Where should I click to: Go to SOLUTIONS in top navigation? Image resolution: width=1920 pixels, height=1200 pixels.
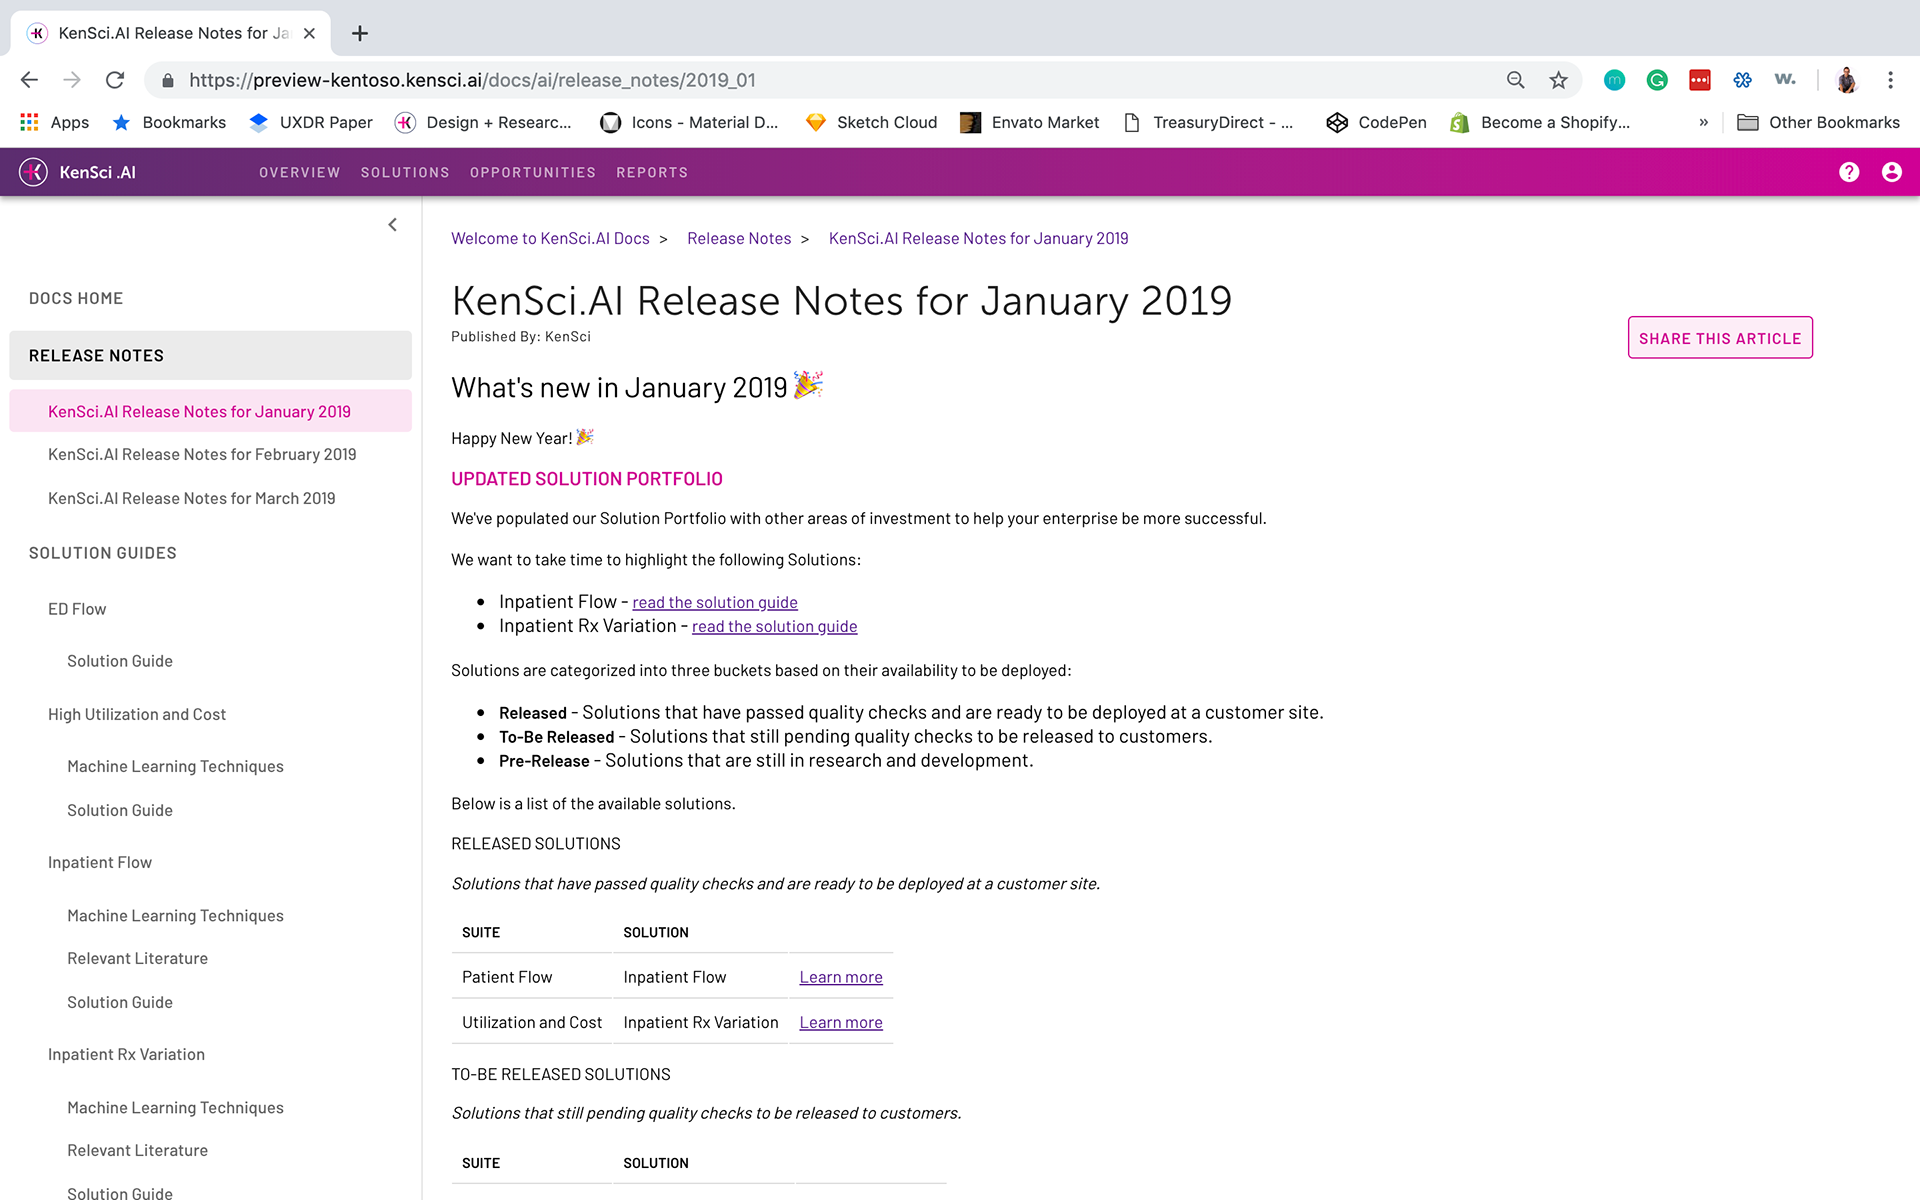coord(405,172)
